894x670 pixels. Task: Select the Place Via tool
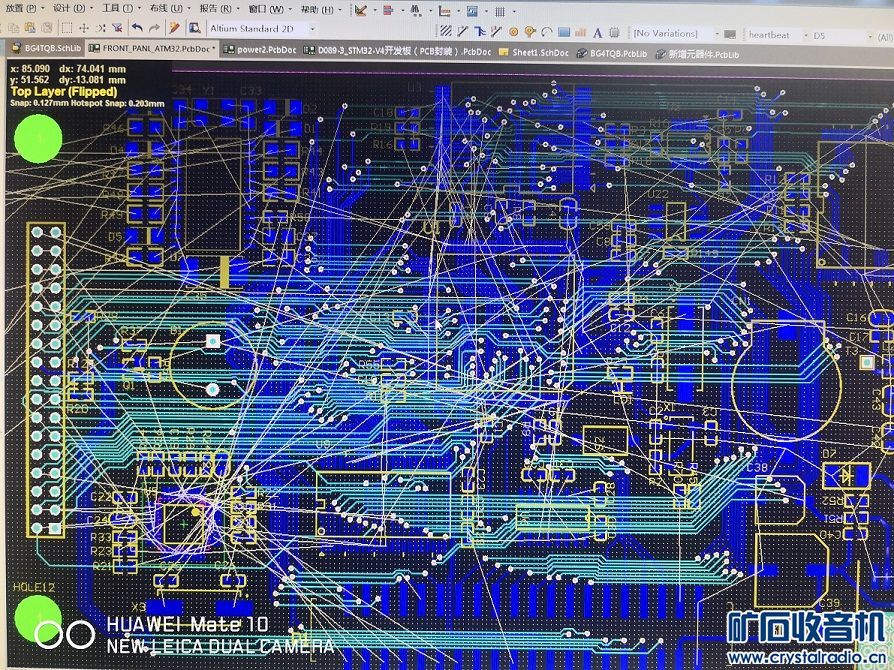[530, 32]
